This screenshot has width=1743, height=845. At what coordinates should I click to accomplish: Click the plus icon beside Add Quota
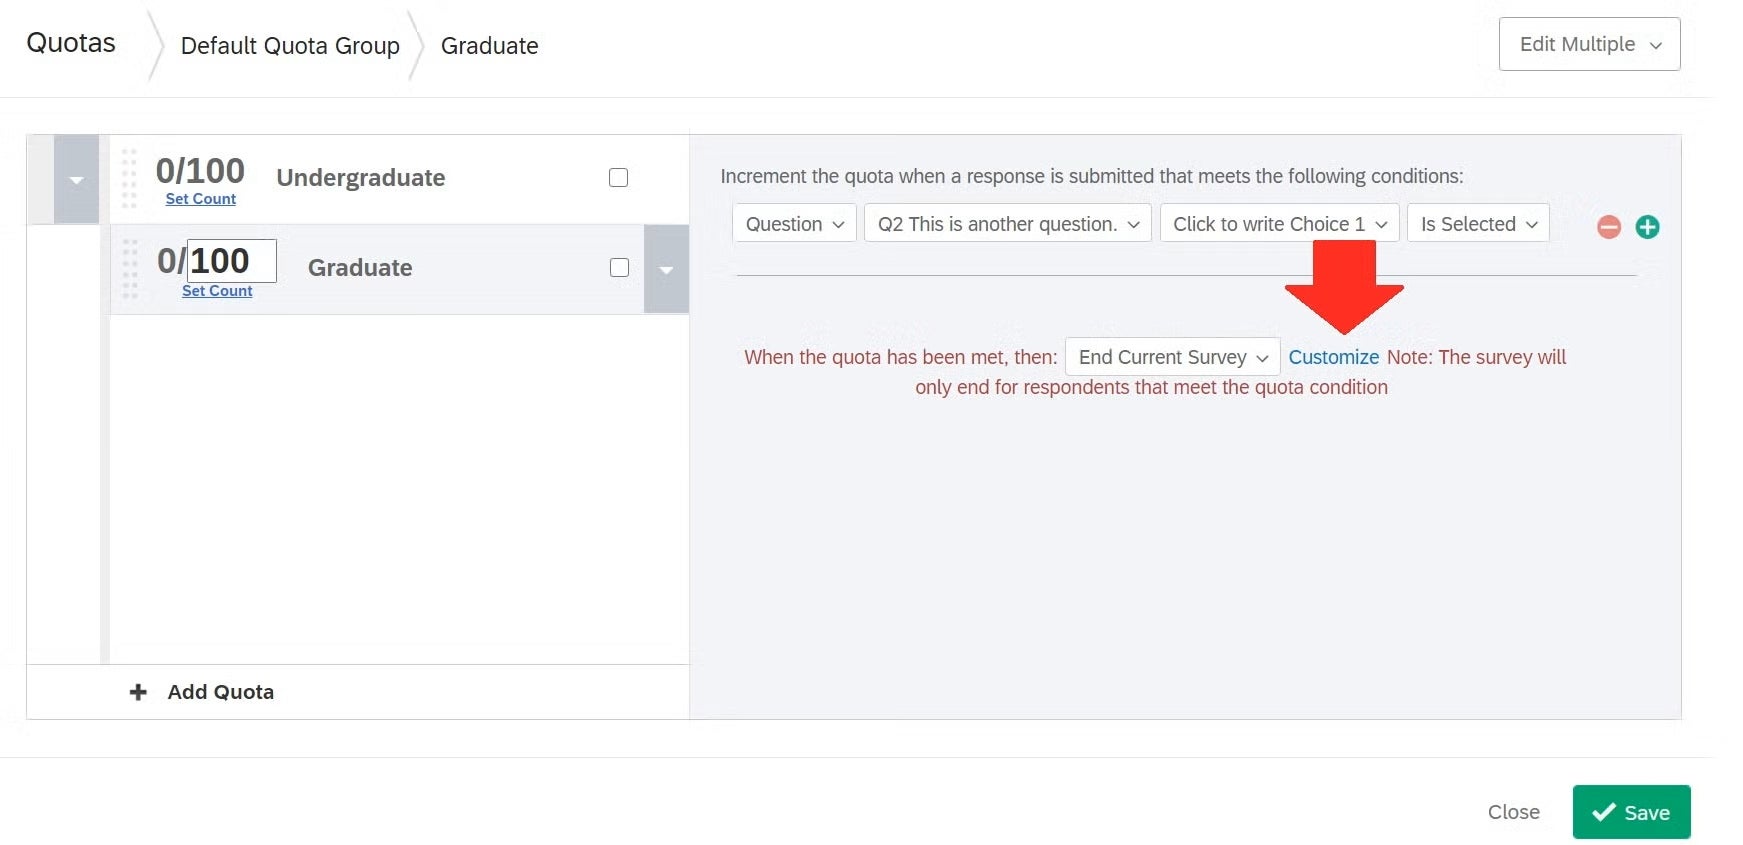[138, 692]
